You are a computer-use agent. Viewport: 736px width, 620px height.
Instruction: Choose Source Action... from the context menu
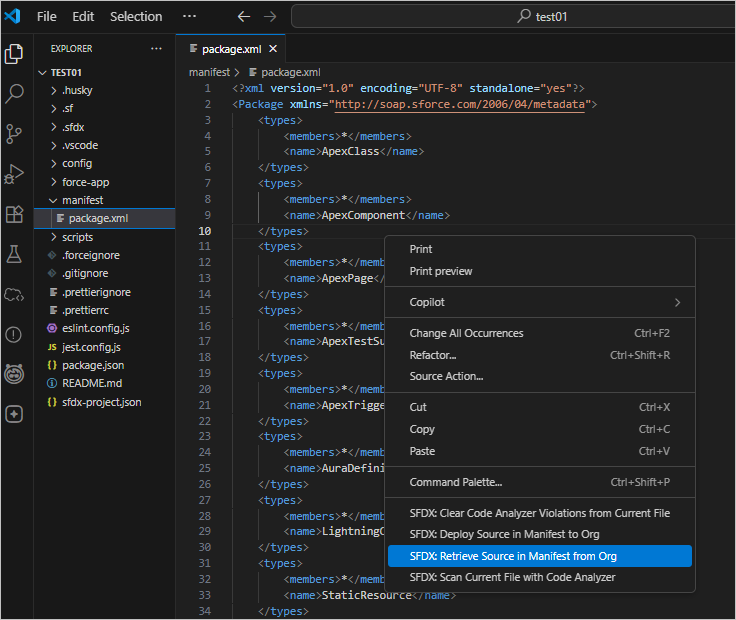tap(540, 376)
